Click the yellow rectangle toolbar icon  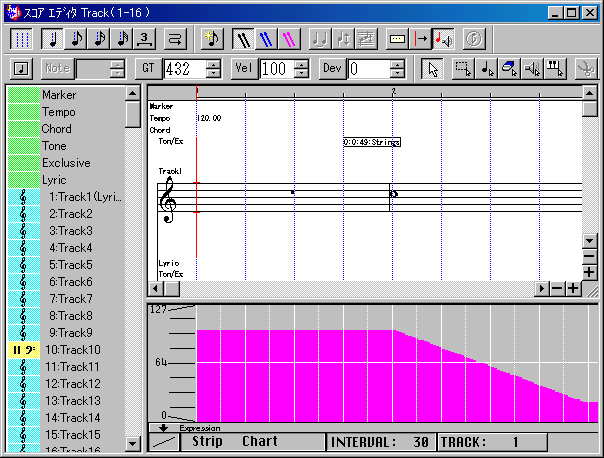pos(397,39)
